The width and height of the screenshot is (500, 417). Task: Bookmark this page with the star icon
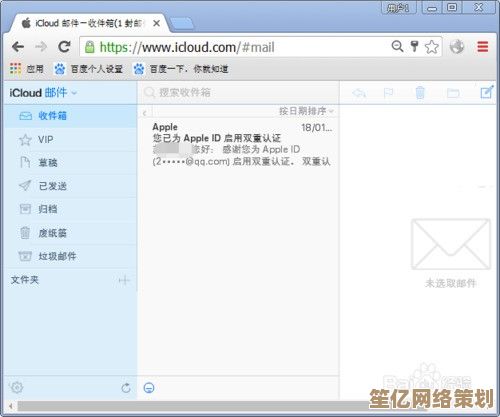pyautogui.click(x=432, y=47)
